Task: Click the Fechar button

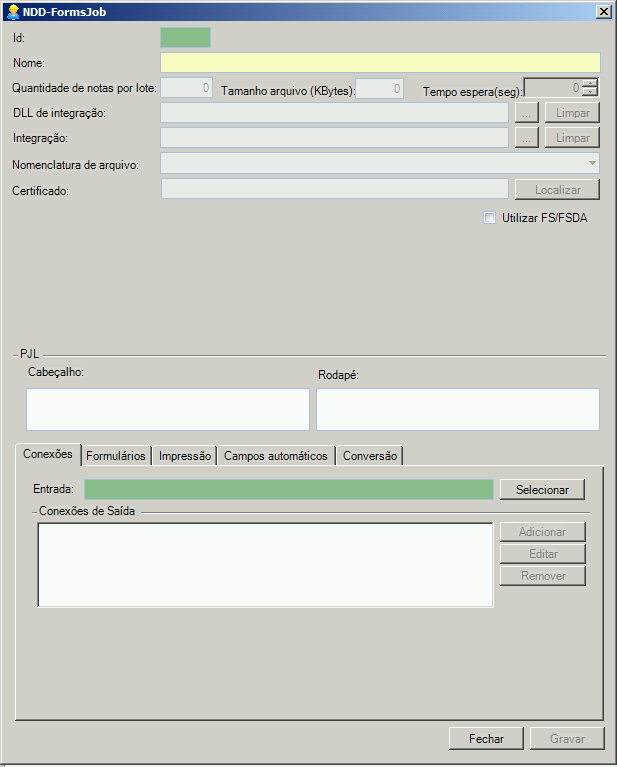Action: pos(486,739)
